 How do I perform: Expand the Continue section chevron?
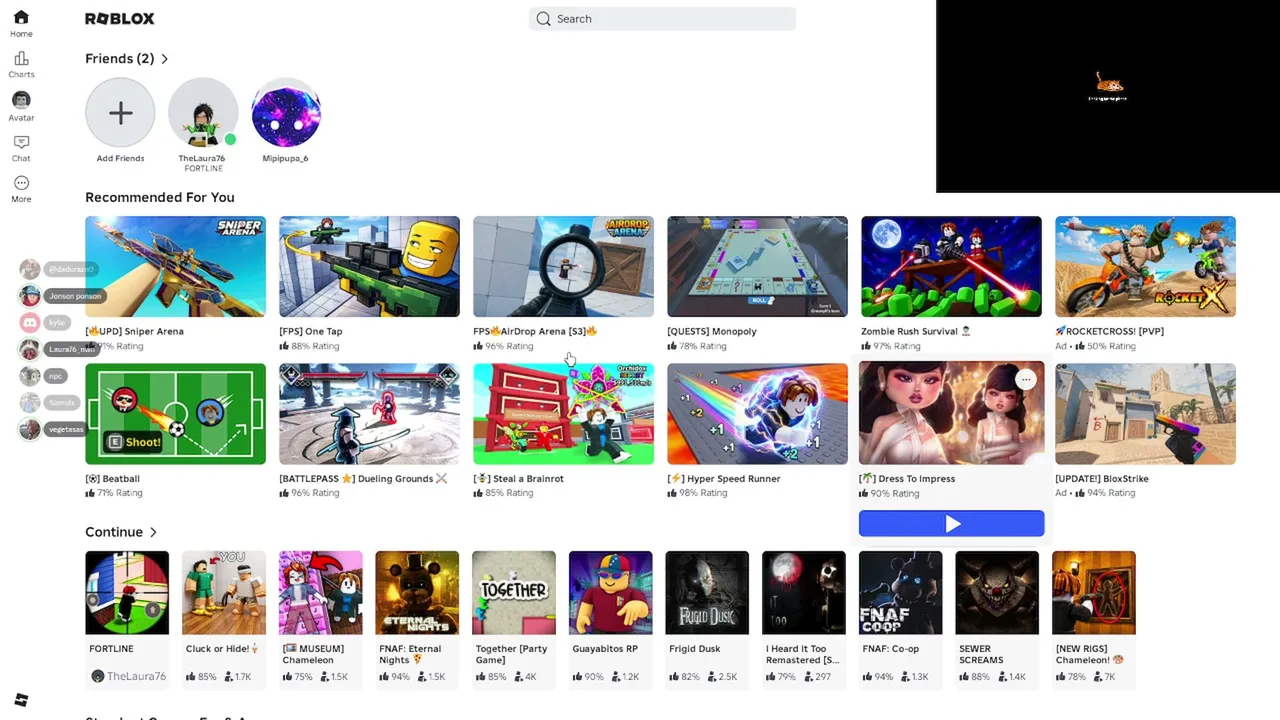[153, 532]
